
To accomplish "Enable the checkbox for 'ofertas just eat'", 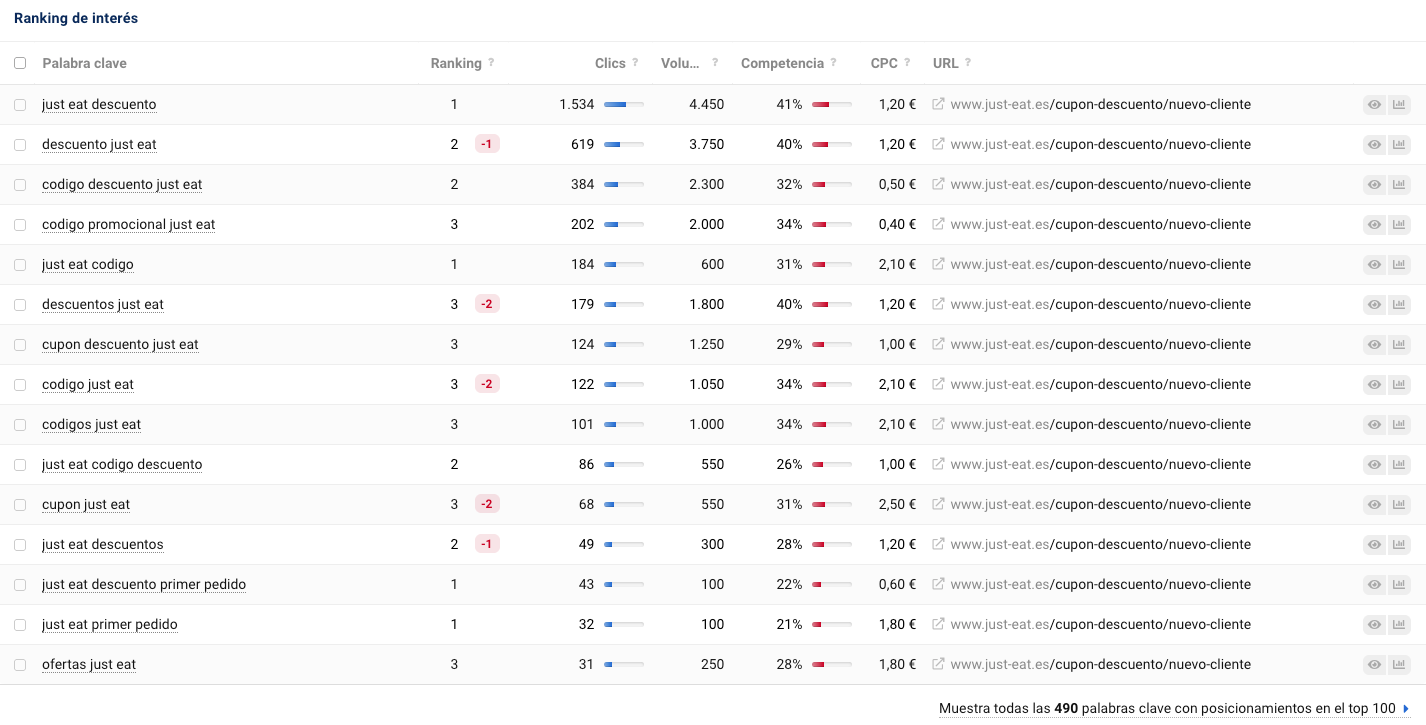I will tap(20, 664).
